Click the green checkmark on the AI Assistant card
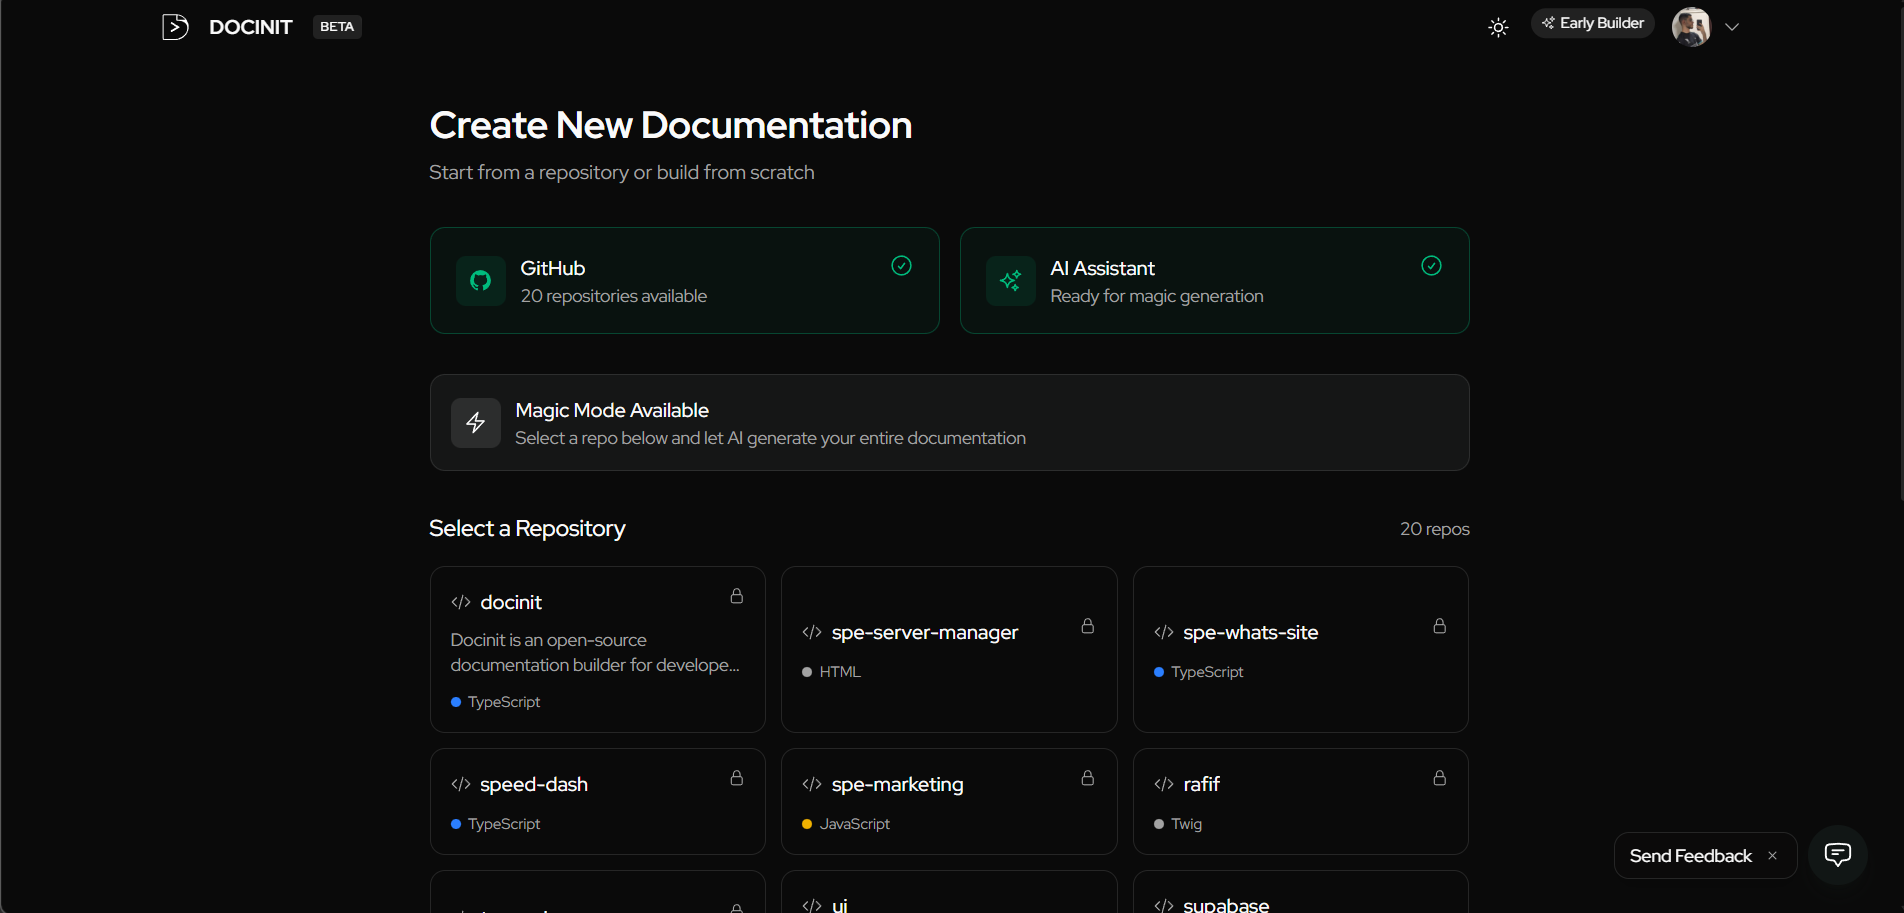 click(x=1431, y=265)
